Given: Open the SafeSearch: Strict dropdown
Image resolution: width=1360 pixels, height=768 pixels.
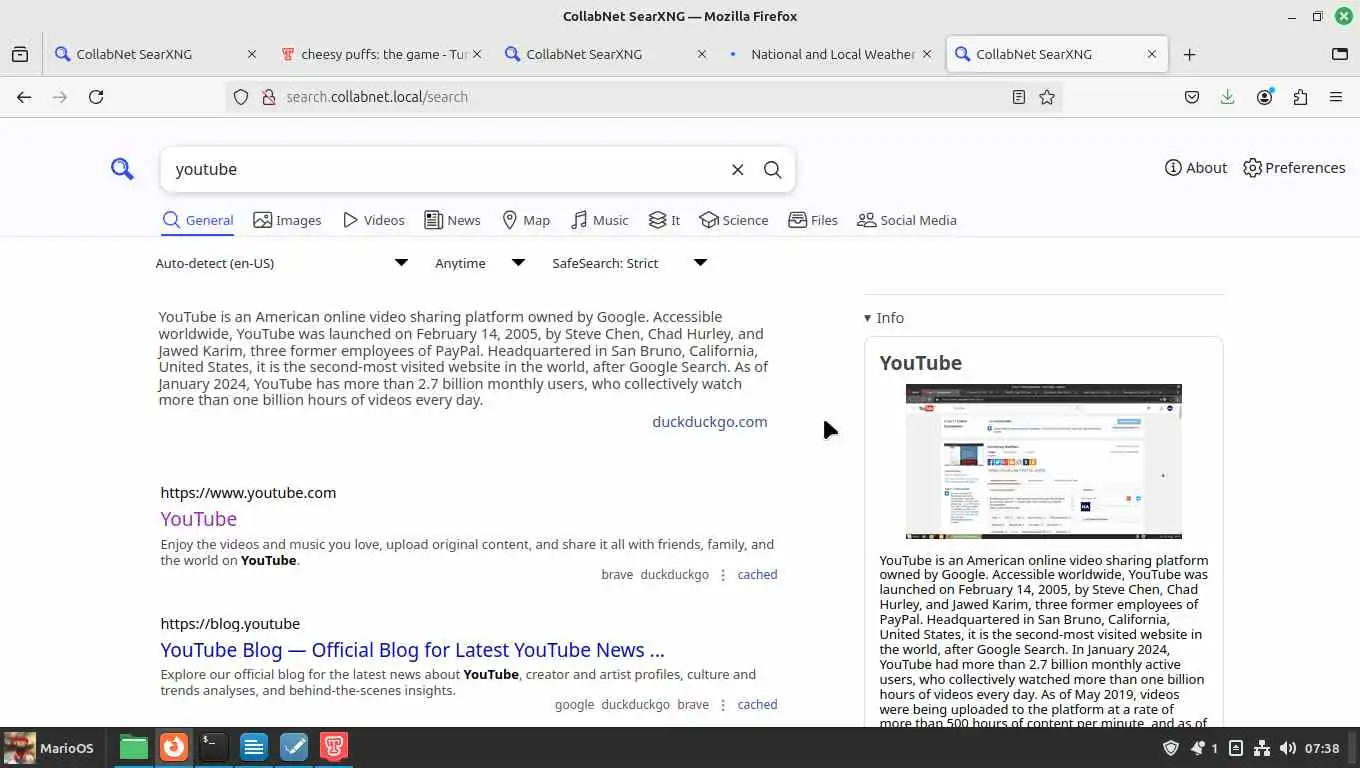Looking at the screenshot, I should point(630,263).
